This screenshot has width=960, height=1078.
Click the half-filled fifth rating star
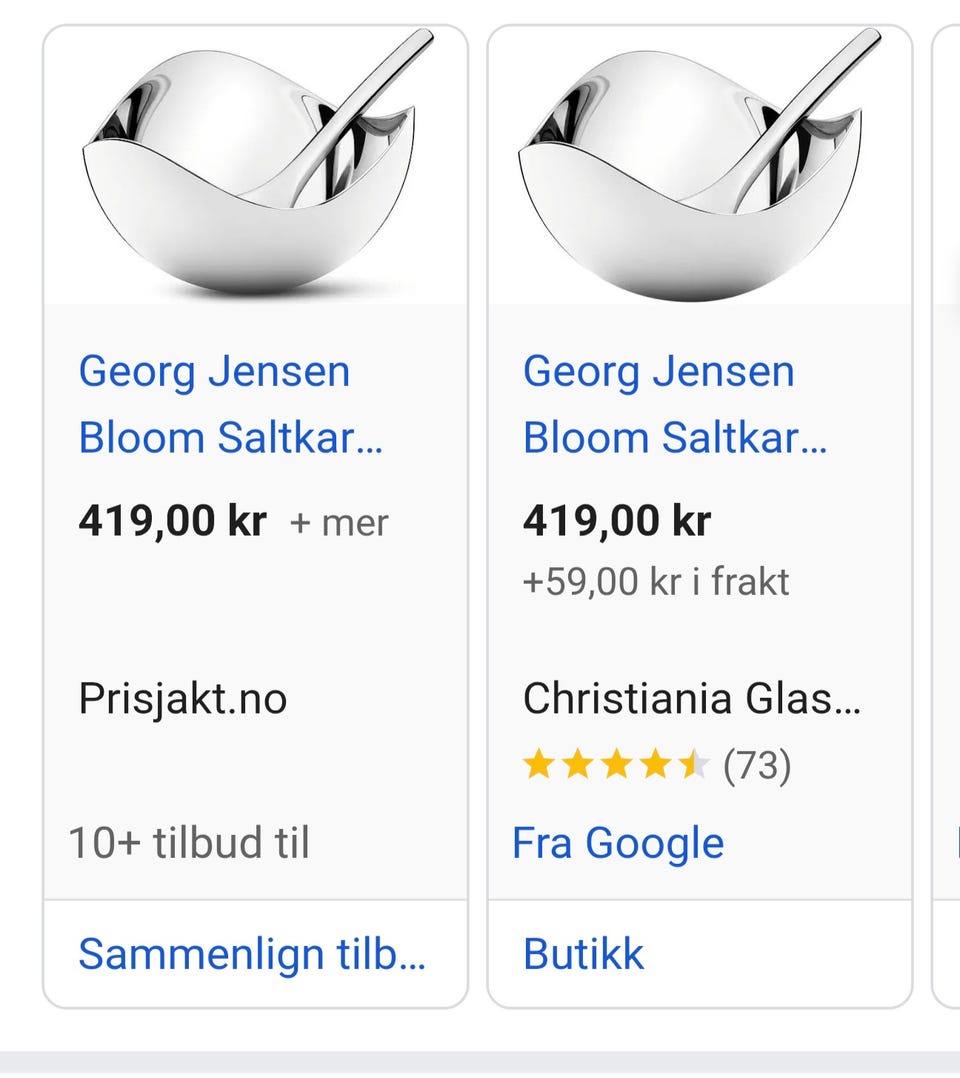click(693, 766)
